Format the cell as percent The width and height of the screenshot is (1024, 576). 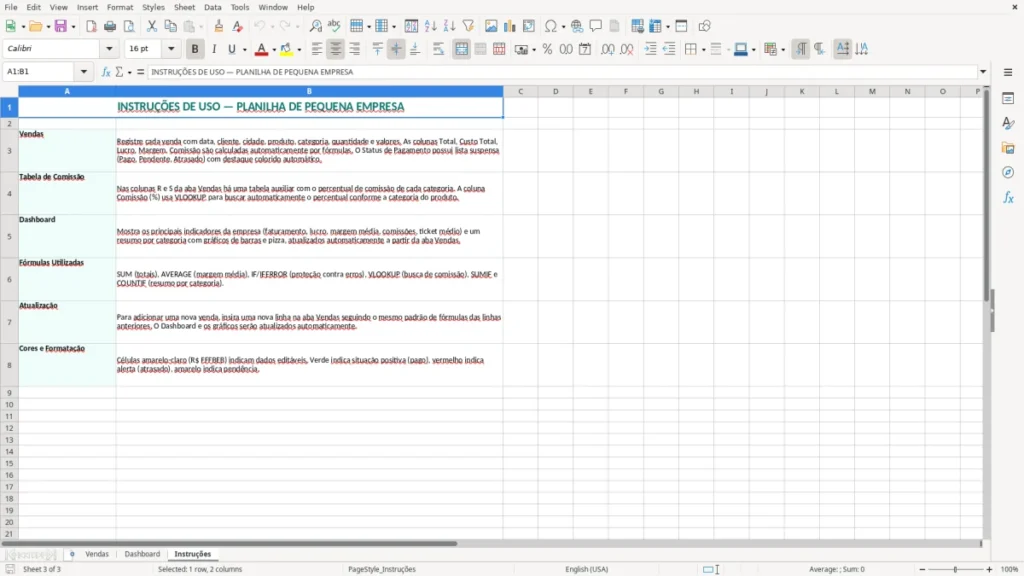(x=547, y=49)
